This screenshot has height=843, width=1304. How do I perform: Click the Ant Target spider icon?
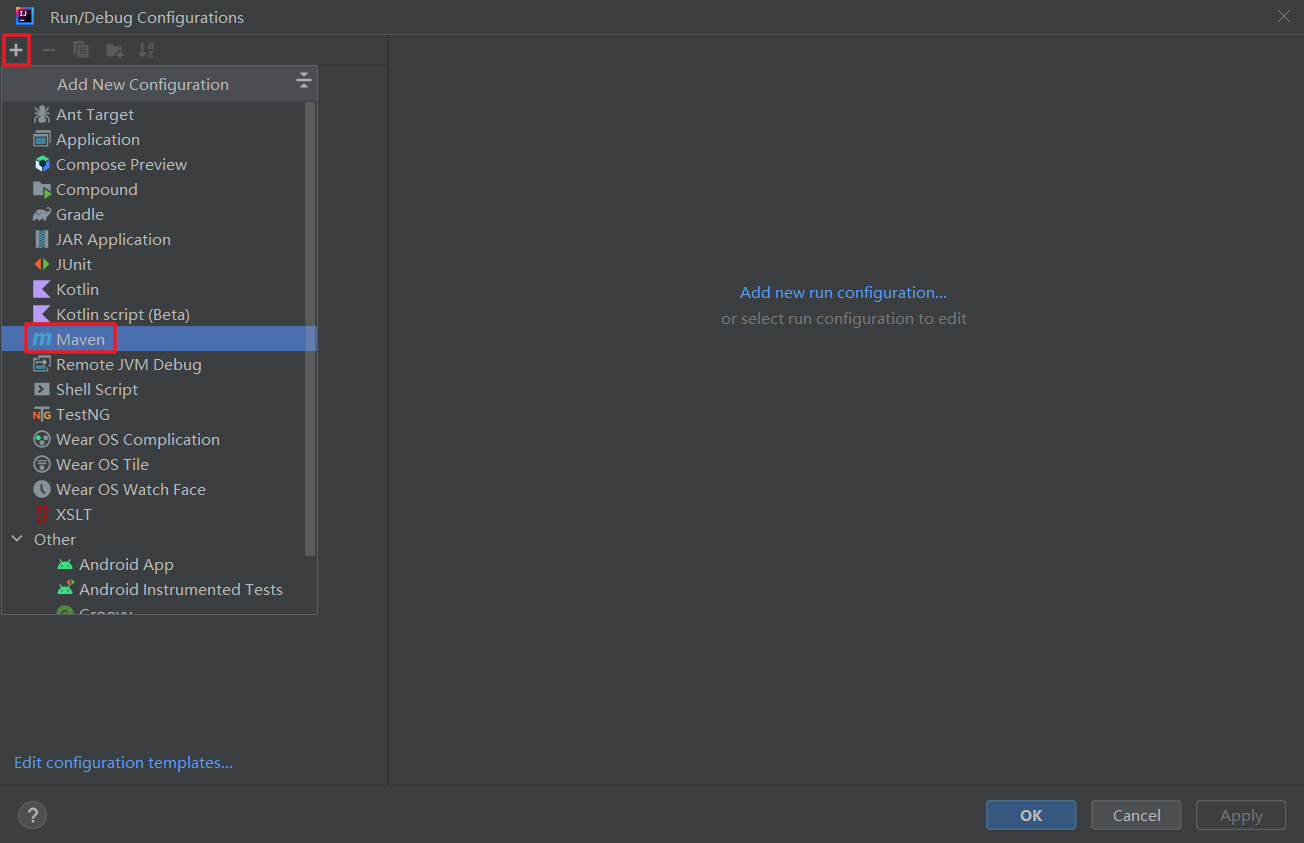pyautogui.click(x=42, y=114)
